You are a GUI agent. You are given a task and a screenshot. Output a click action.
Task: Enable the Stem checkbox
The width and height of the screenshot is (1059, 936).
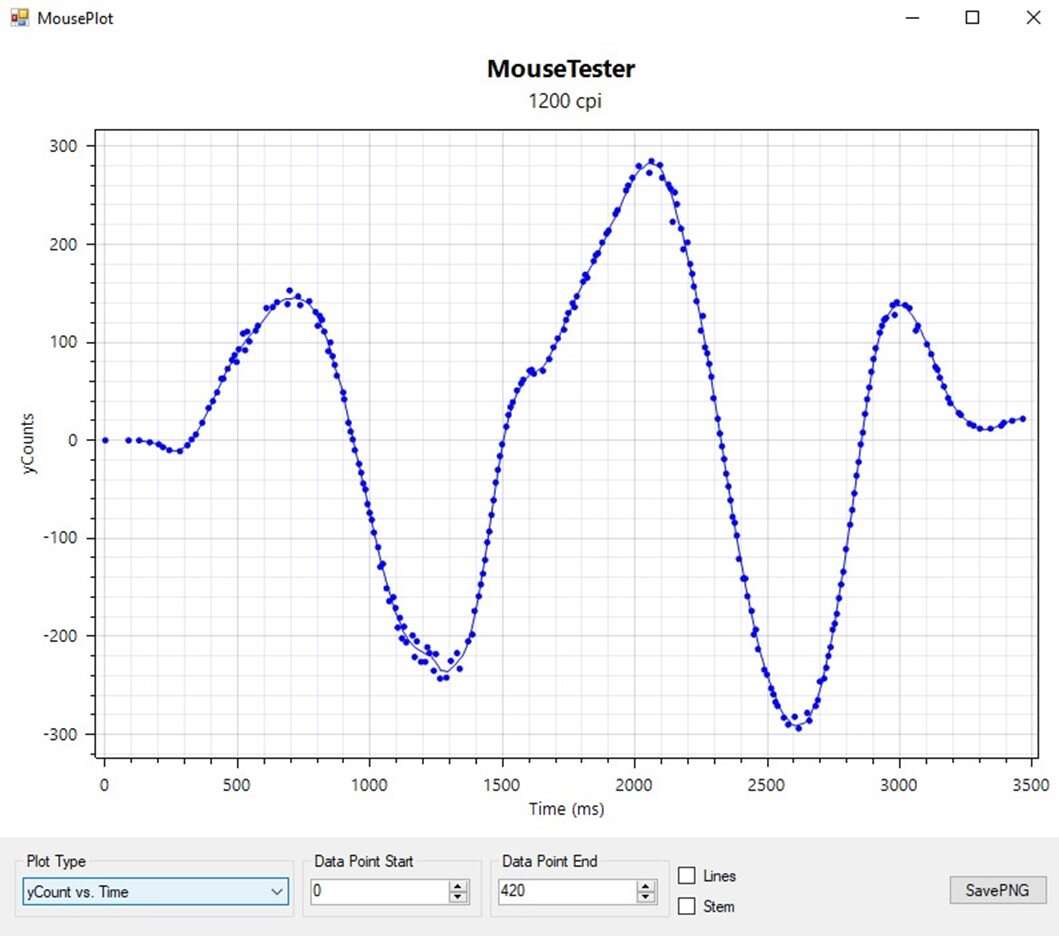point(687,907)
